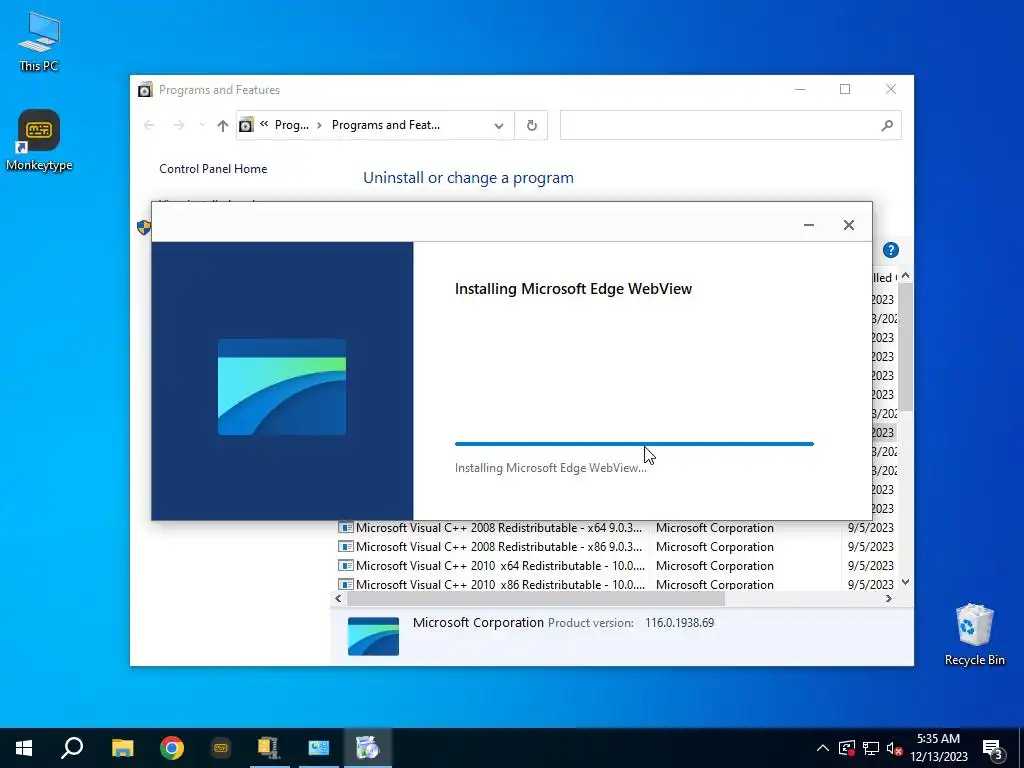Click the Windows Start button

tap(24, 748)
